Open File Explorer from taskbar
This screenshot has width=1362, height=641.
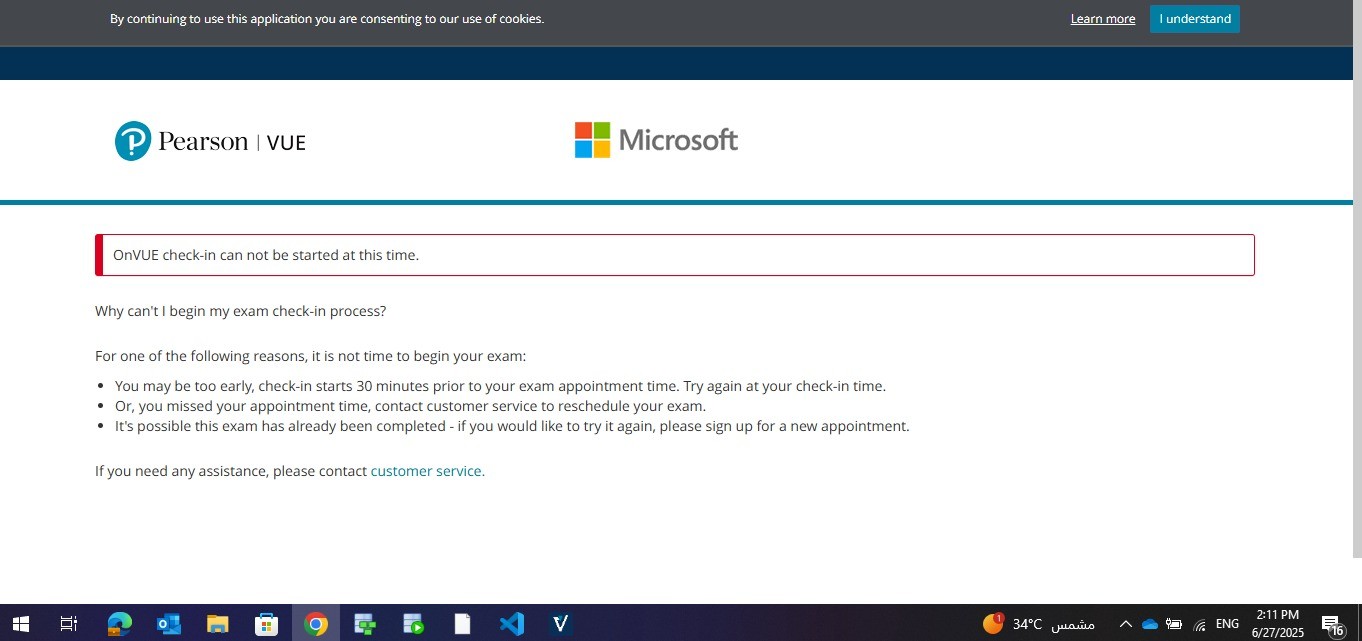218,624
